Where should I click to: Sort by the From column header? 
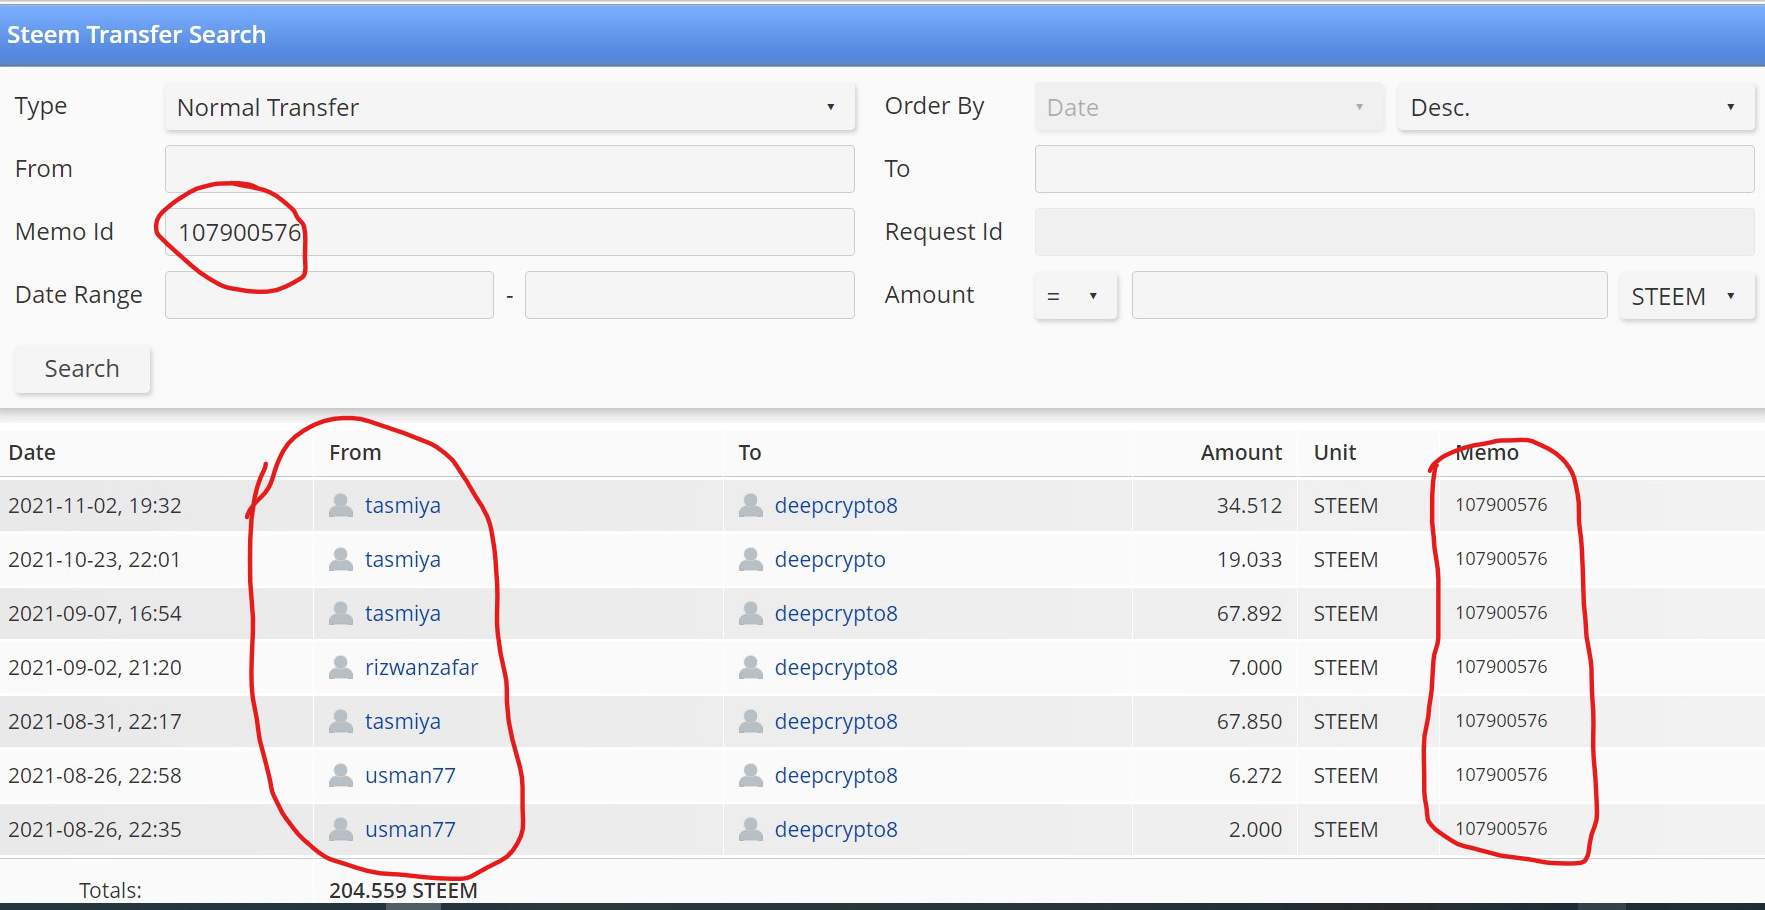(355, 452)
